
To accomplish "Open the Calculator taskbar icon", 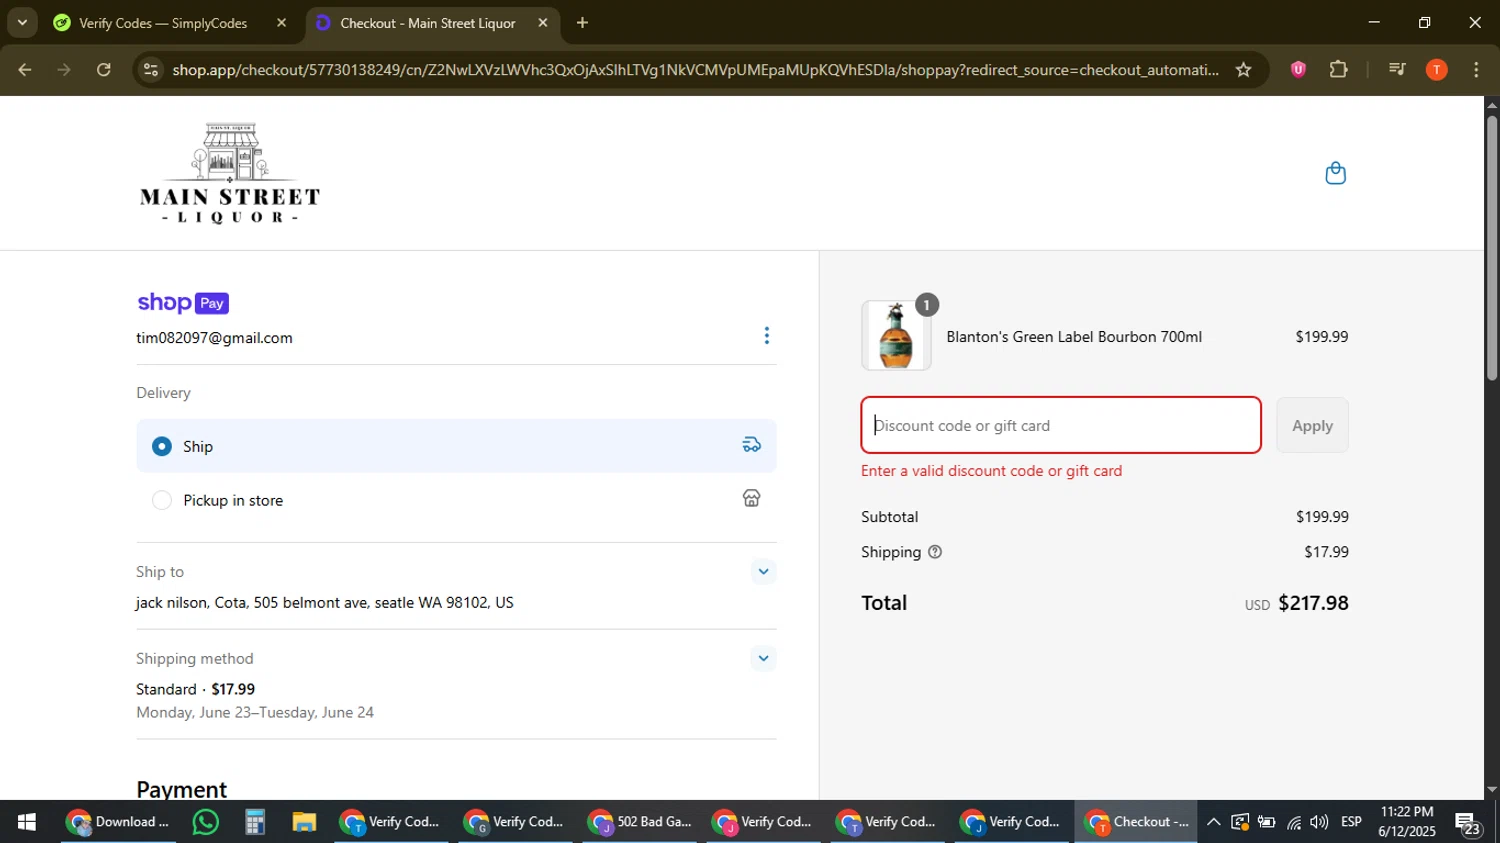I will tap(255, 822).
